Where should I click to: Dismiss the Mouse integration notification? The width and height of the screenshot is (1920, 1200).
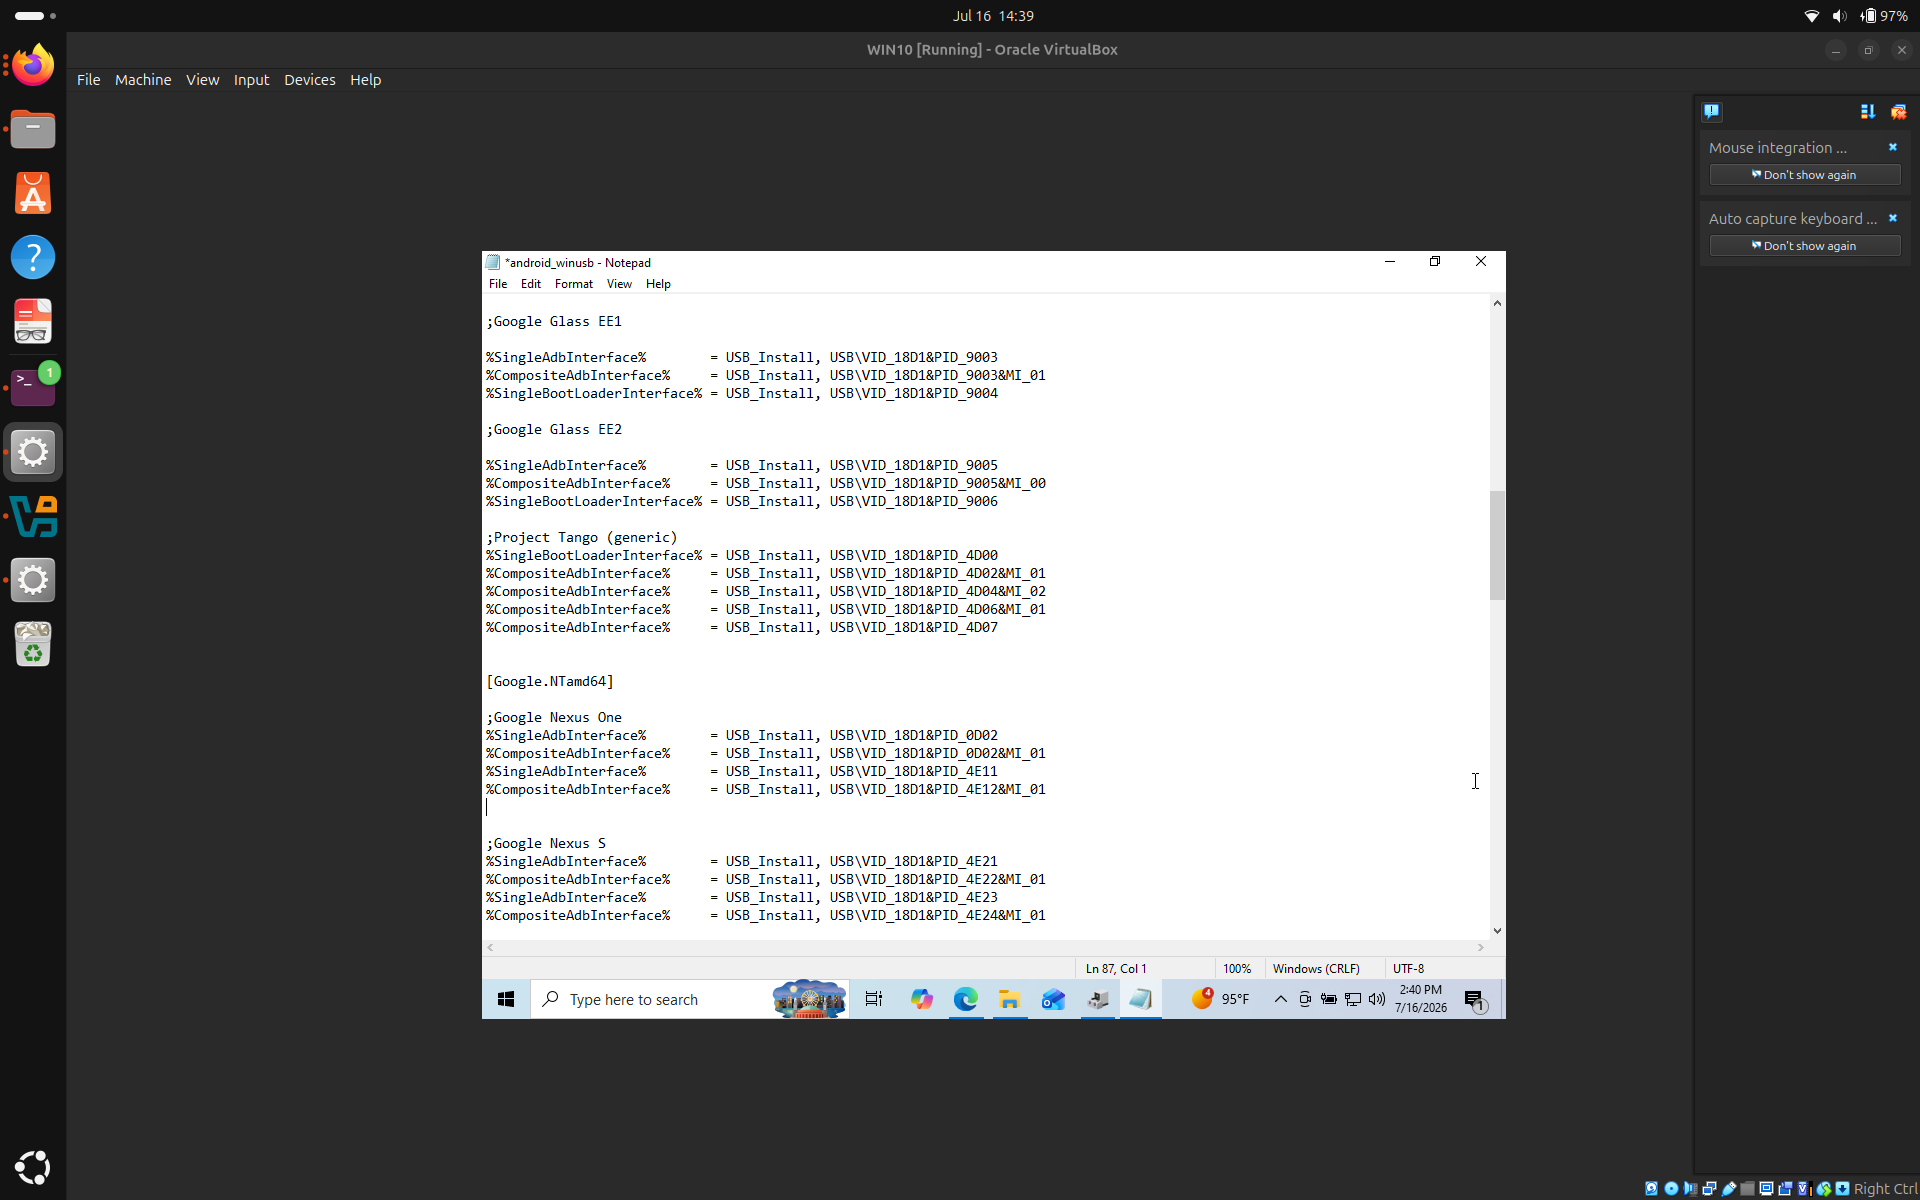1892,147
